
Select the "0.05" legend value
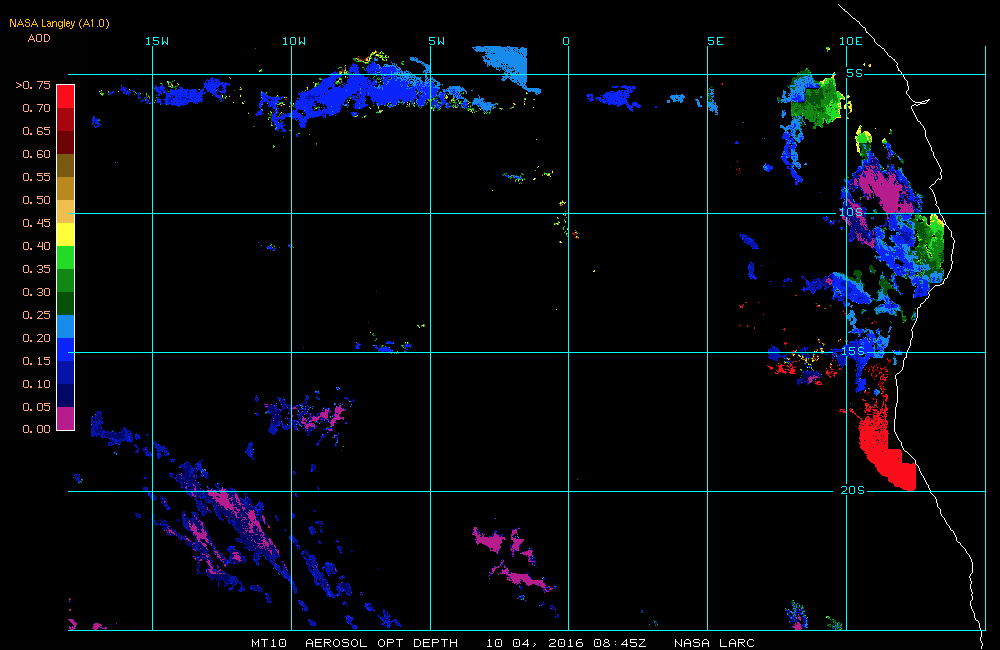36,406
